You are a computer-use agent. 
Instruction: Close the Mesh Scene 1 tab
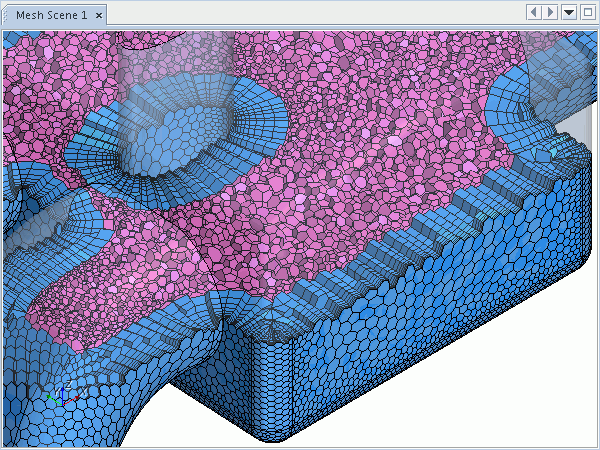[100, 16]
